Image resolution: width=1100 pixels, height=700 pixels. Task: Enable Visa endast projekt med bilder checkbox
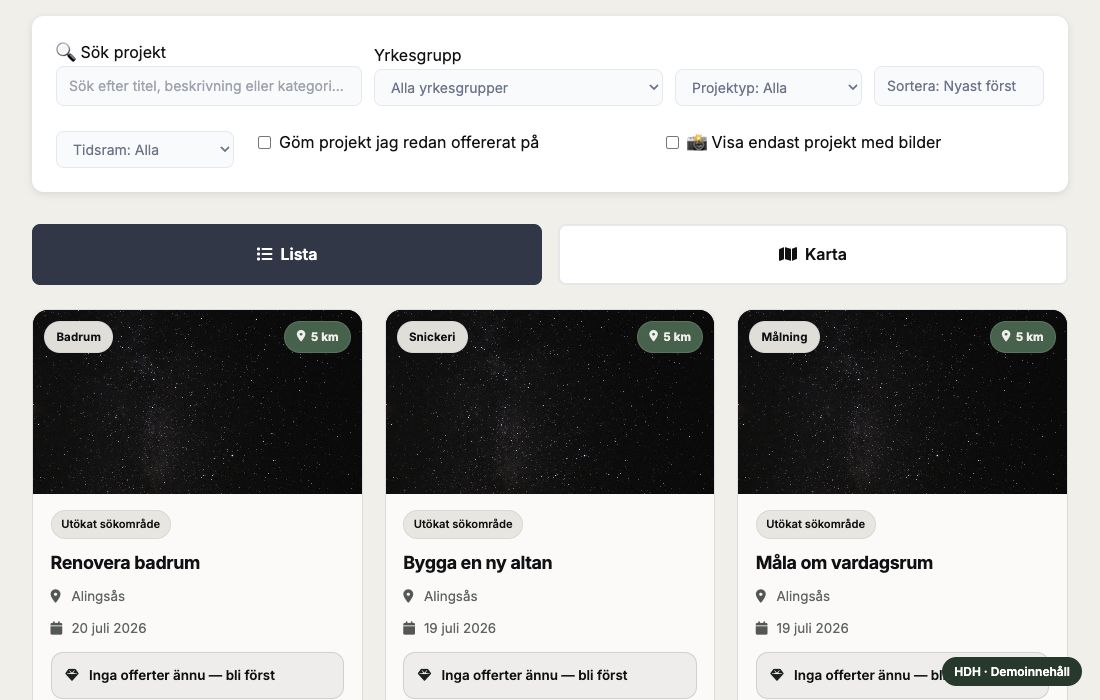[672, 142]
